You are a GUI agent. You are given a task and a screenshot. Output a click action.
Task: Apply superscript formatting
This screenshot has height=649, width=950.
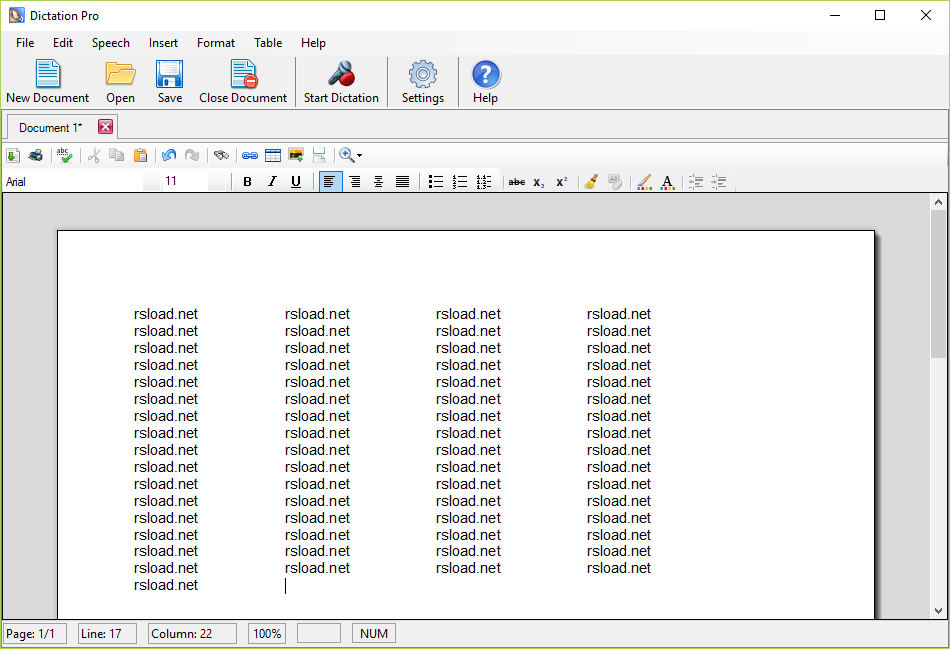pyautogui.click(x=562, y=182)
